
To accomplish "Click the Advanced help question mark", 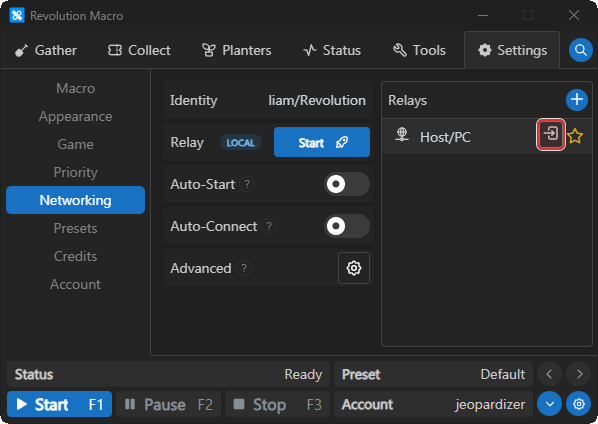I will tap(244, 268).
